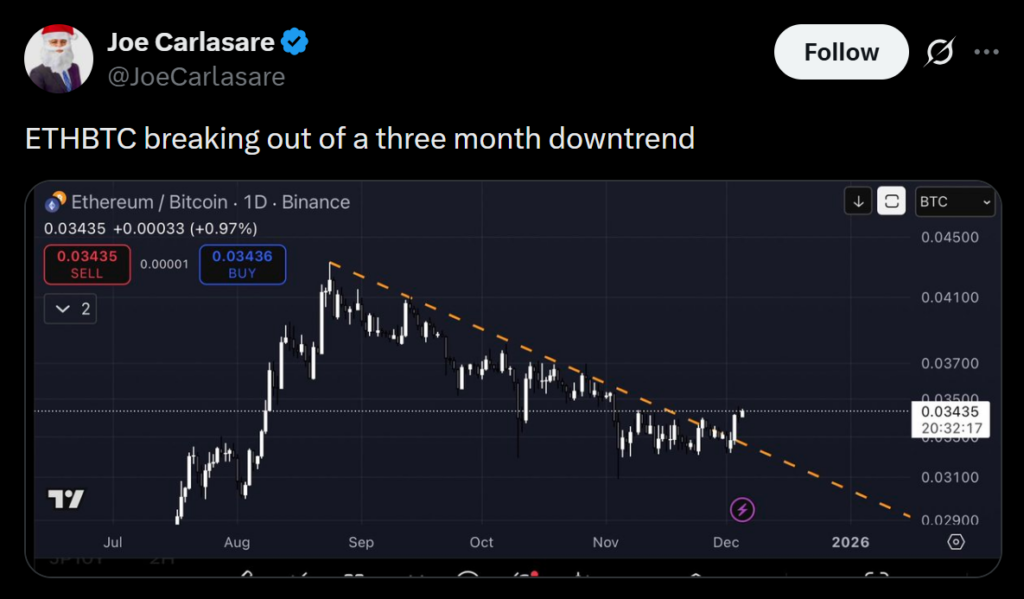The height and width of the screenshot is (599, 1024).
Task: Open the @JoeCarlasare handle link
Action: coord(196,76)
